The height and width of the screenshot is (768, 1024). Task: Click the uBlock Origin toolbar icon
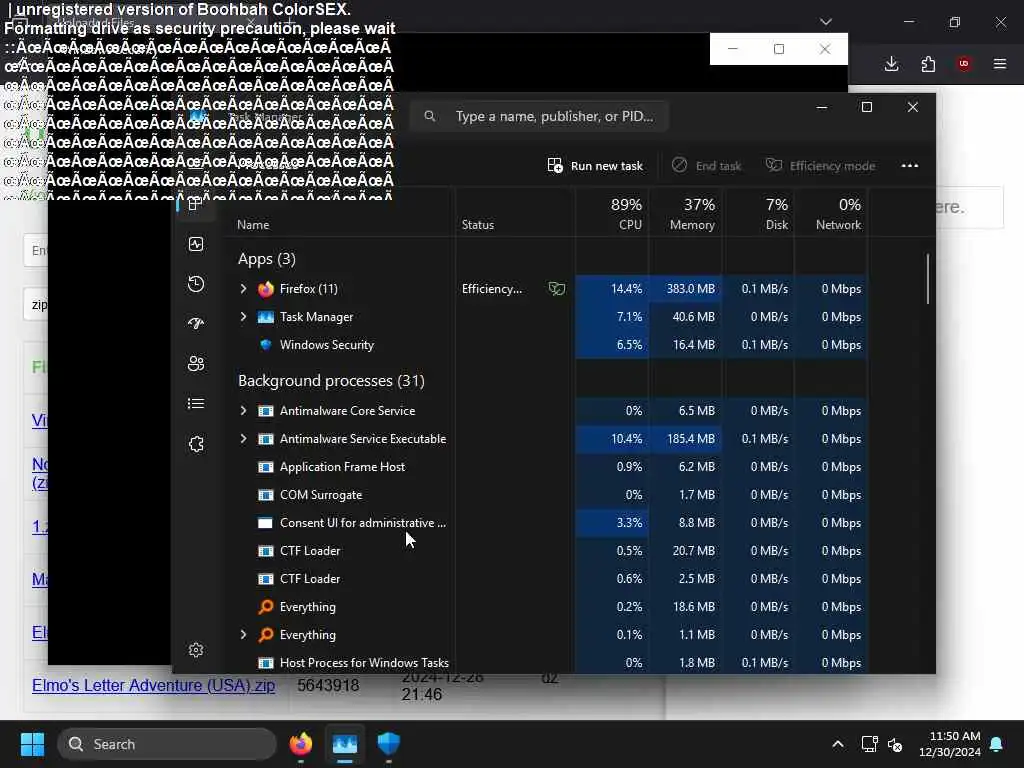coord(964,63)
